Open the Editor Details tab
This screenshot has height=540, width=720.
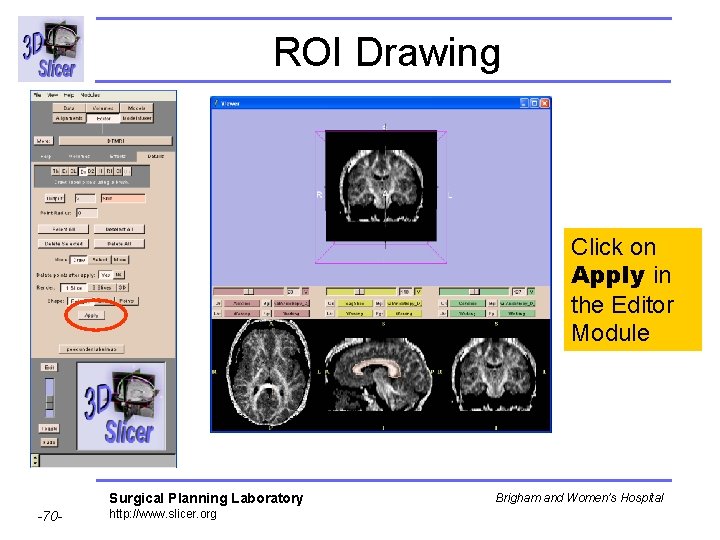click(155, 156)
